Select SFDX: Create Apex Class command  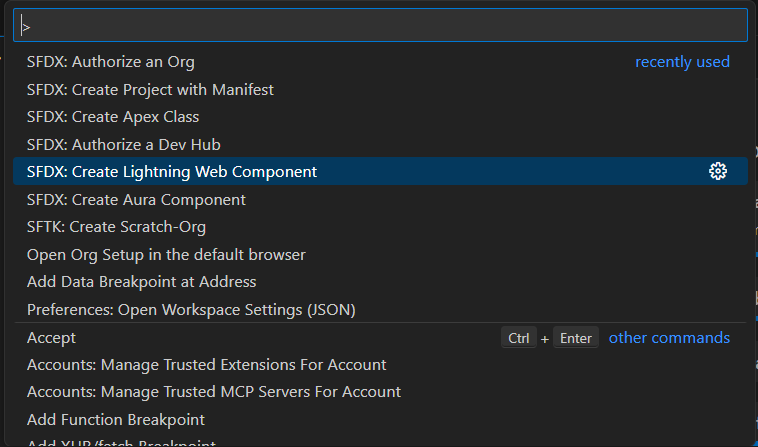tap(380, 117)
